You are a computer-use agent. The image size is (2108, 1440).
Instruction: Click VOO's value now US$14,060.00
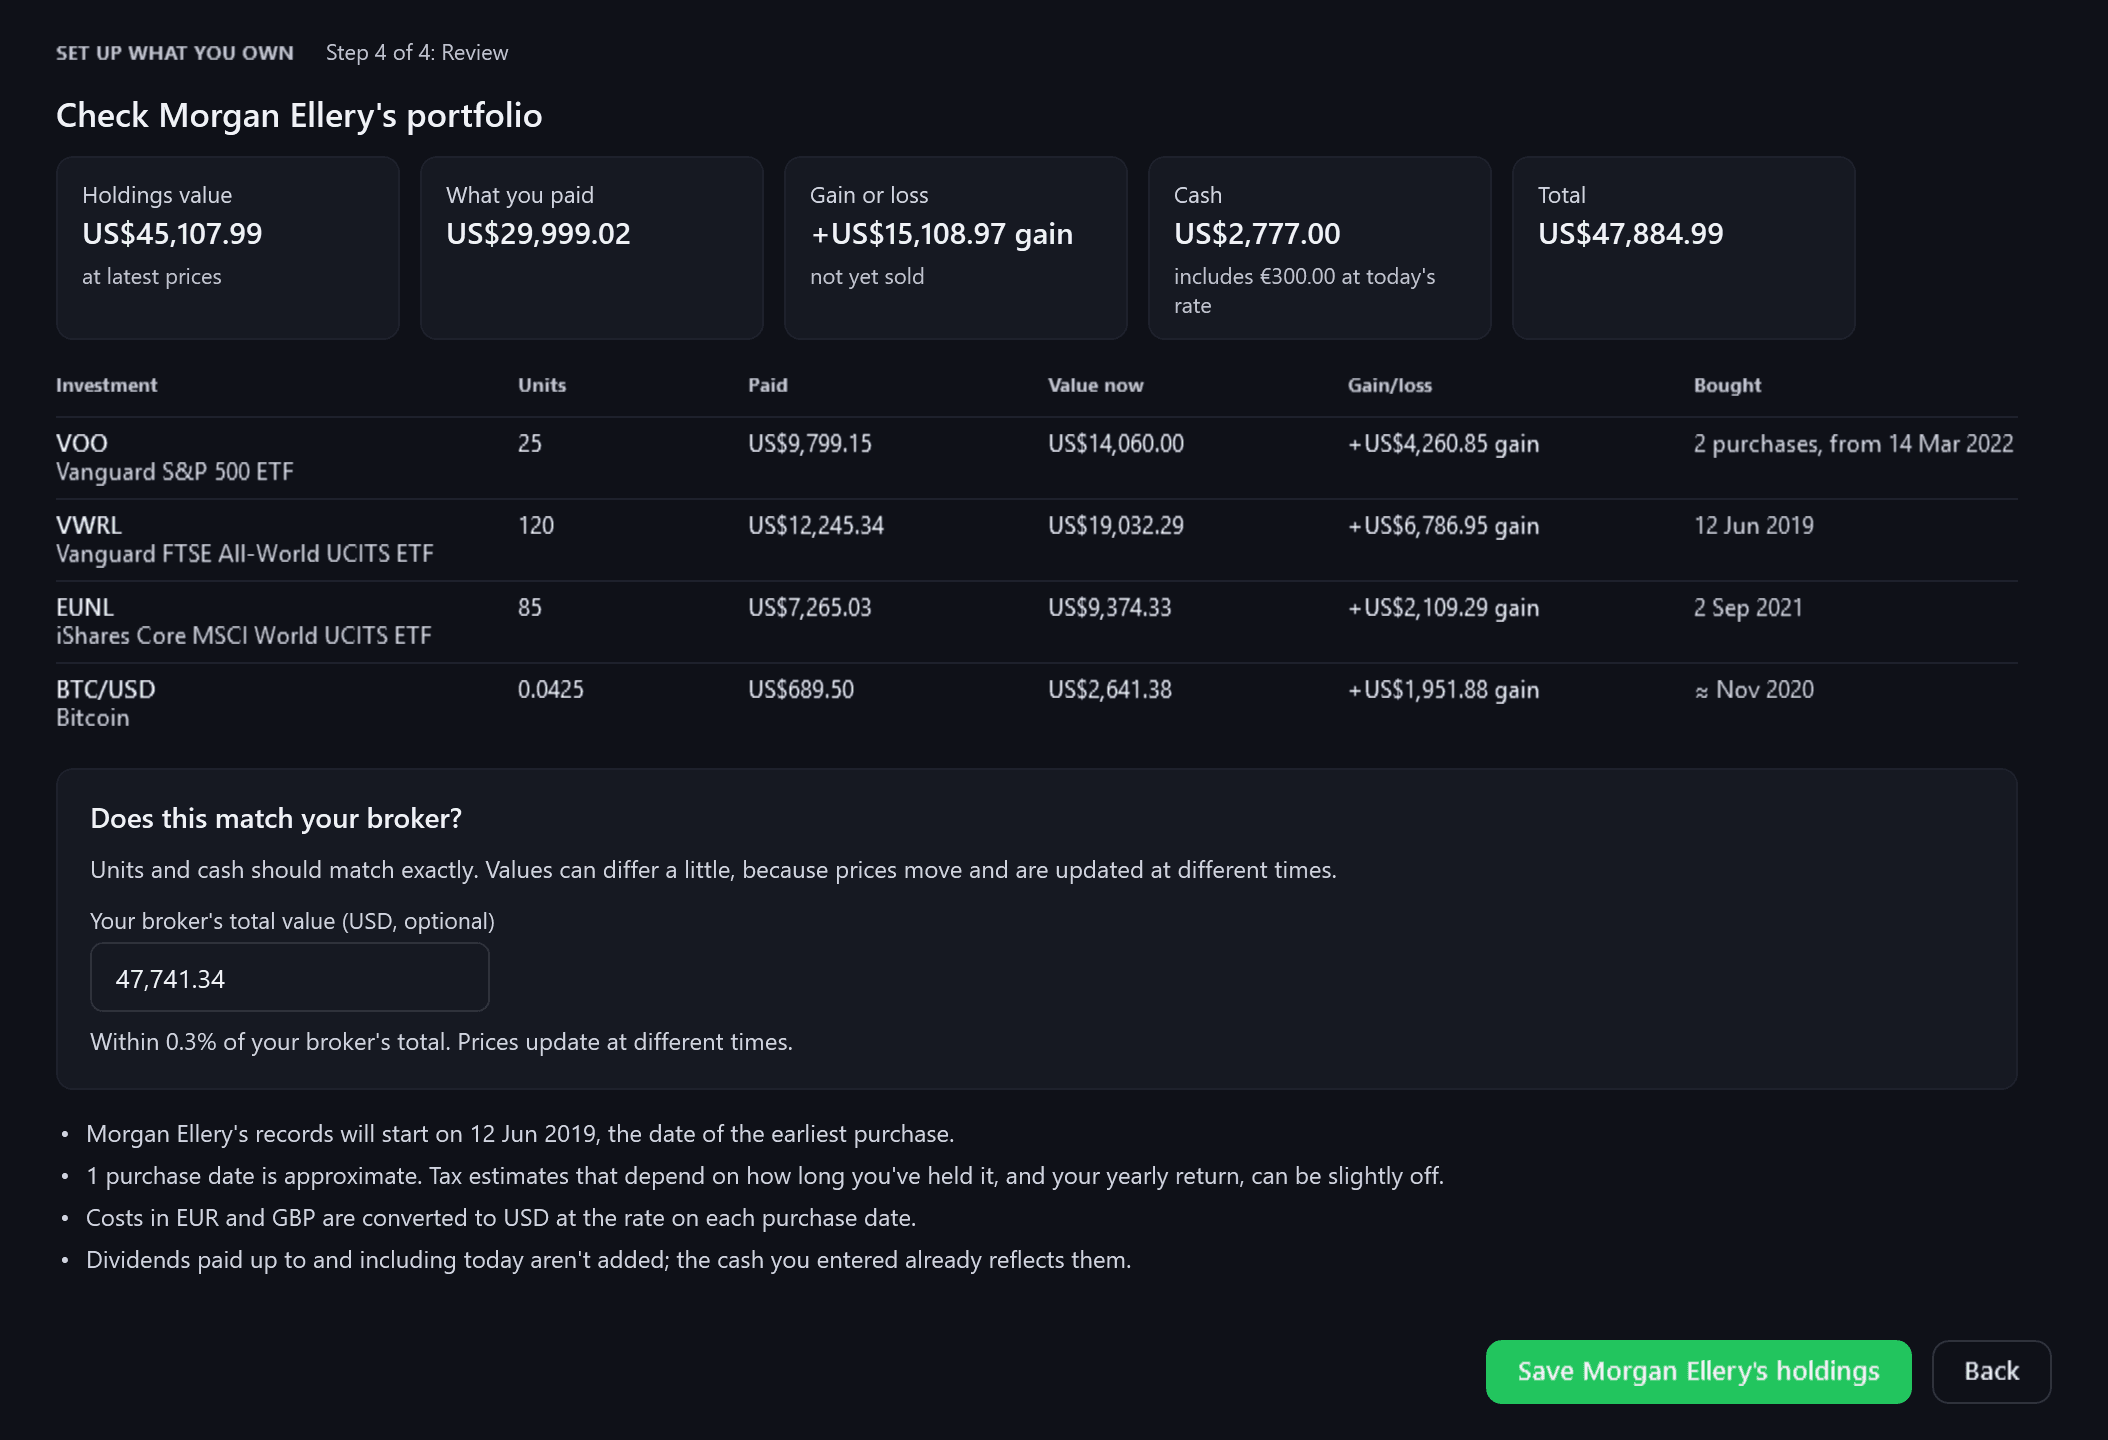1116,443
